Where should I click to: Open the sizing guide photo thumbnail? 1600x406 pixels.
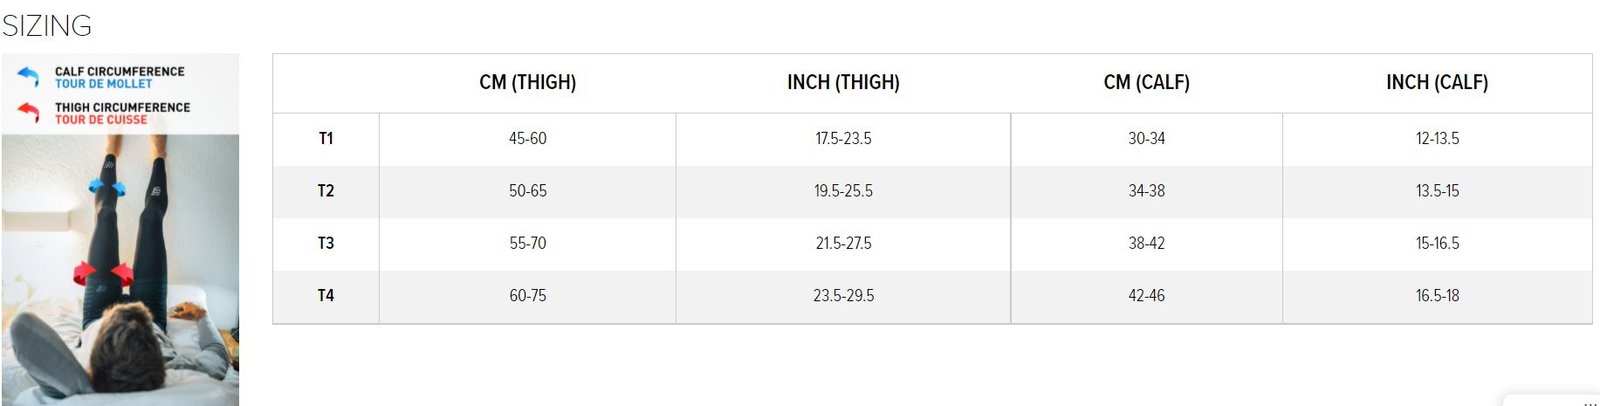tap(120, 229)
